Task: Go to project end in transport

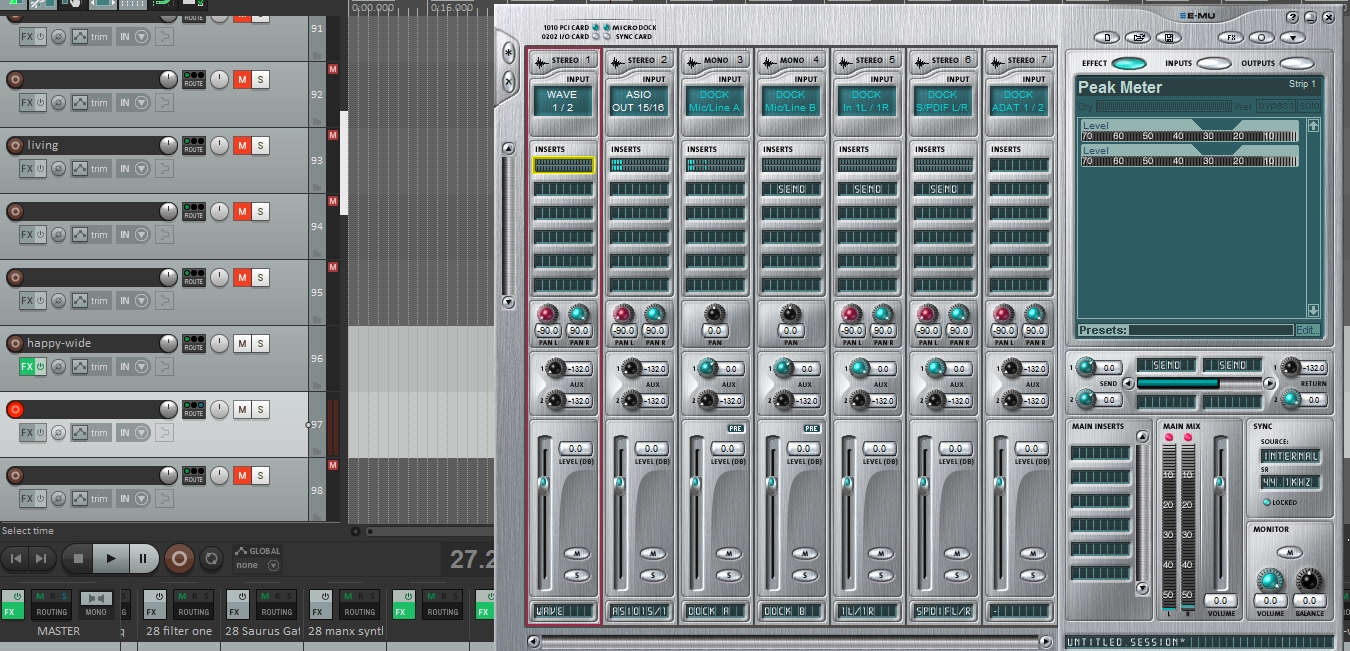Action: click(x=41, y=559)
